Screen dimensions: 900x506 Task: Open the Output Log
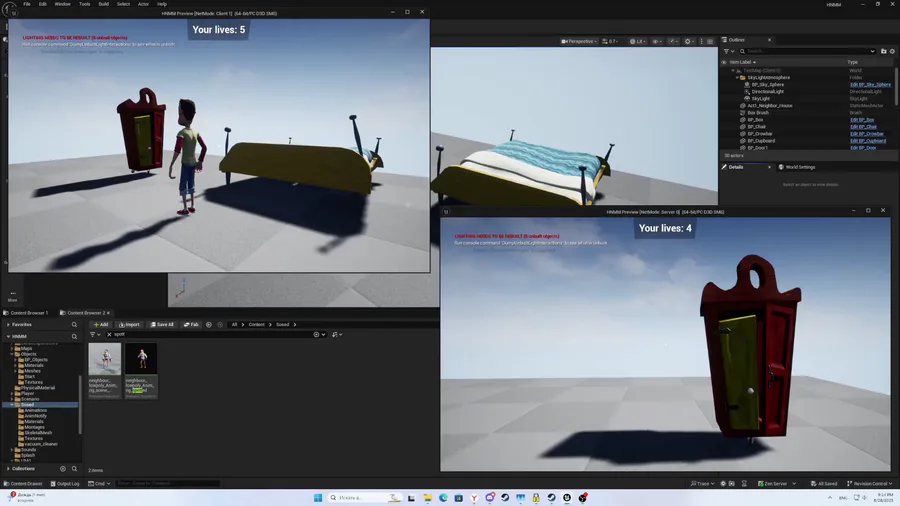(65, 484)
